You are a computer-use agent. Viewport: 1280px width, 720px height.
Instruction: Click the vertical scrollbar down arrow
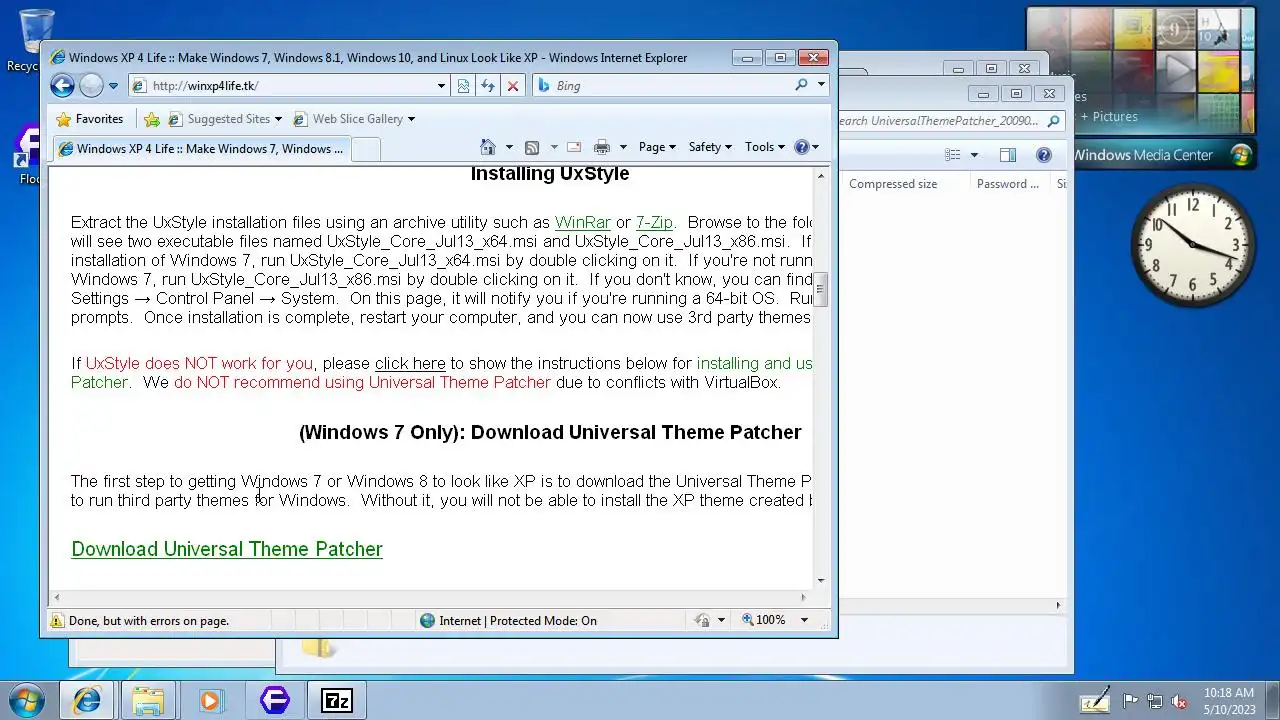pos(821,580)
